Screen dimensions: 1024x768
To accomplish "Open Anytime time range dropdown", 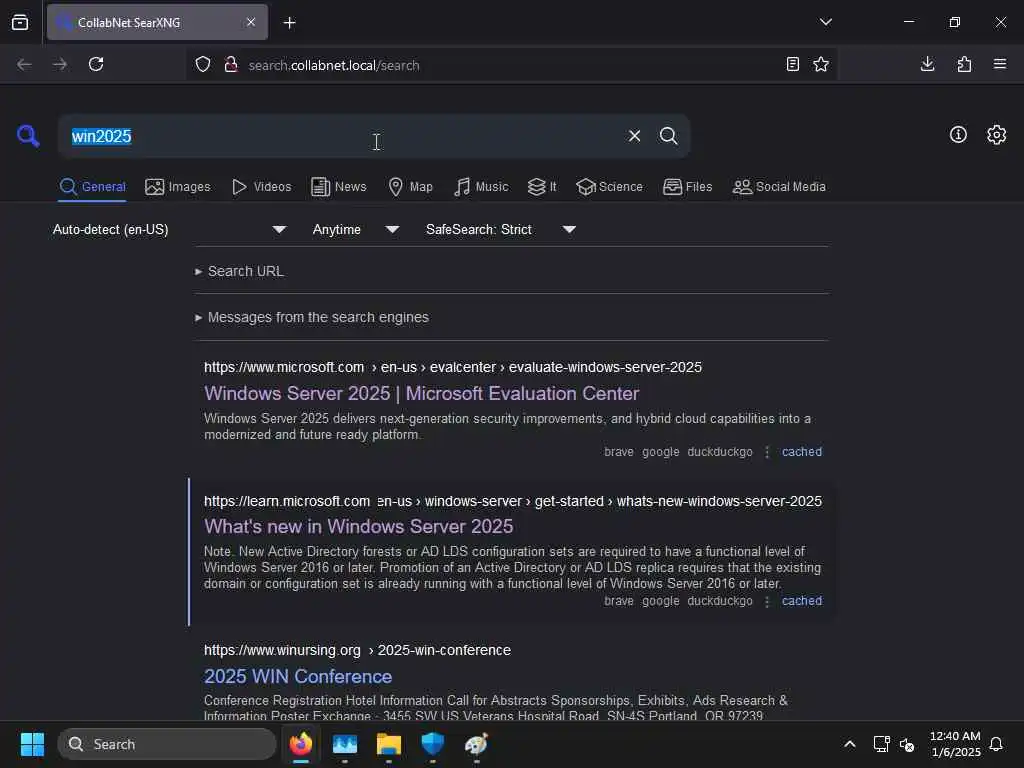I will pos(355,229).
